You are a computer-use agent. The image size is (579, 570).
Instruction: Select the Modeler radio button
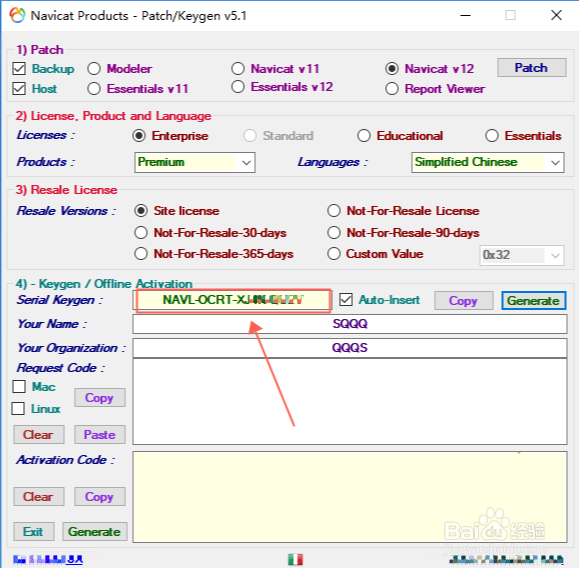pyautogui.click(x=94, y=69)
